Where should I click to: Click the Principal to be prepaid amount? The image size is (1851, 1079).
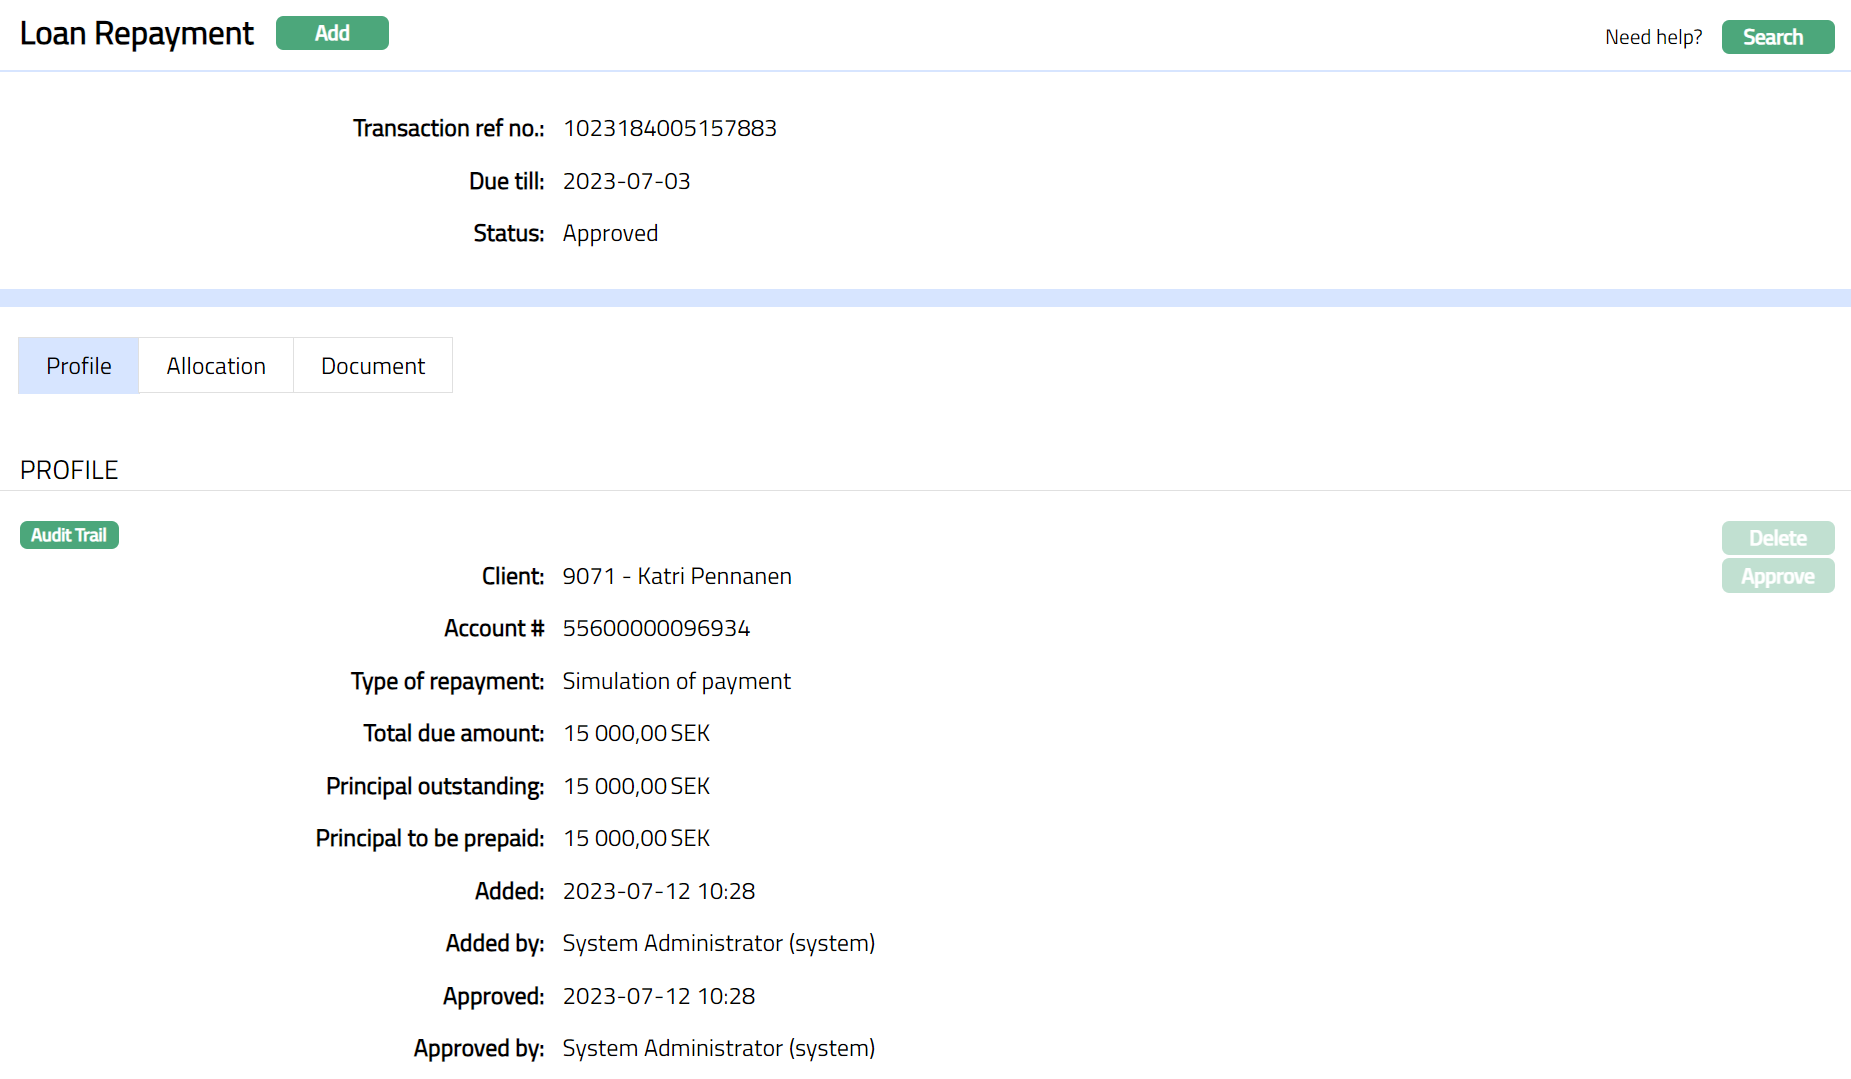click(x=636, y=838)
